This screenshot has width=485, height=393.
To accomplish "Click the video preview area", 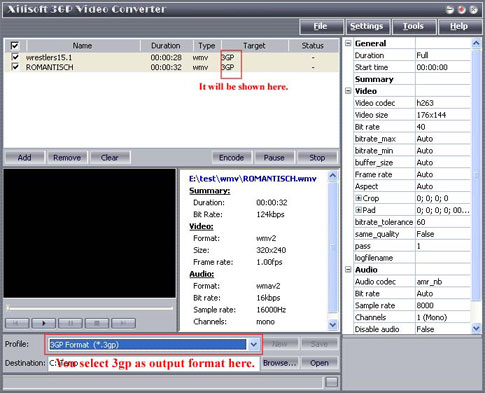I will [90, 233].
